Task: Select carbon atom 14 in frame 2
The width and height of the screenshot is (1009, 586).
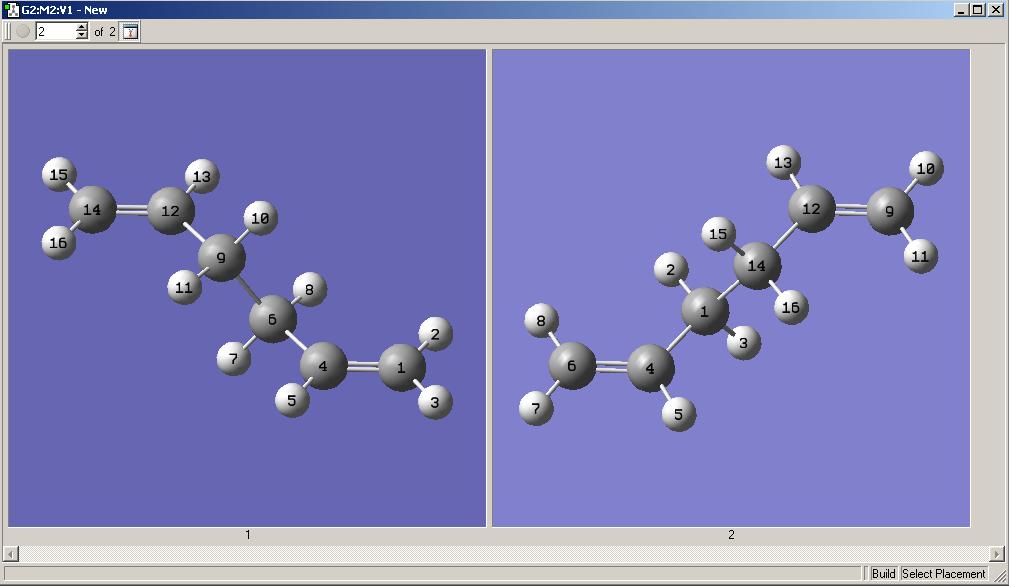Action: coord(757,265)
